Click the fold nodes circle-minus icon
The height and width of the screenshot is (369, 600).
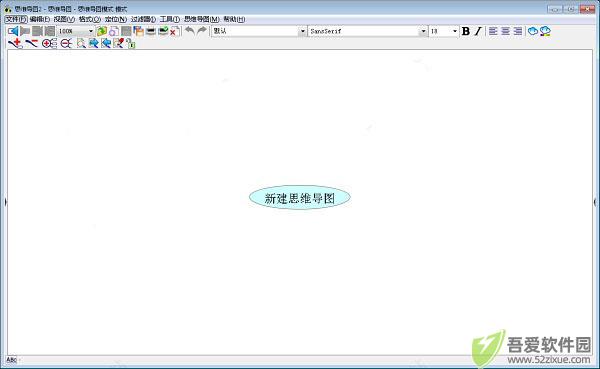(66, 44)
